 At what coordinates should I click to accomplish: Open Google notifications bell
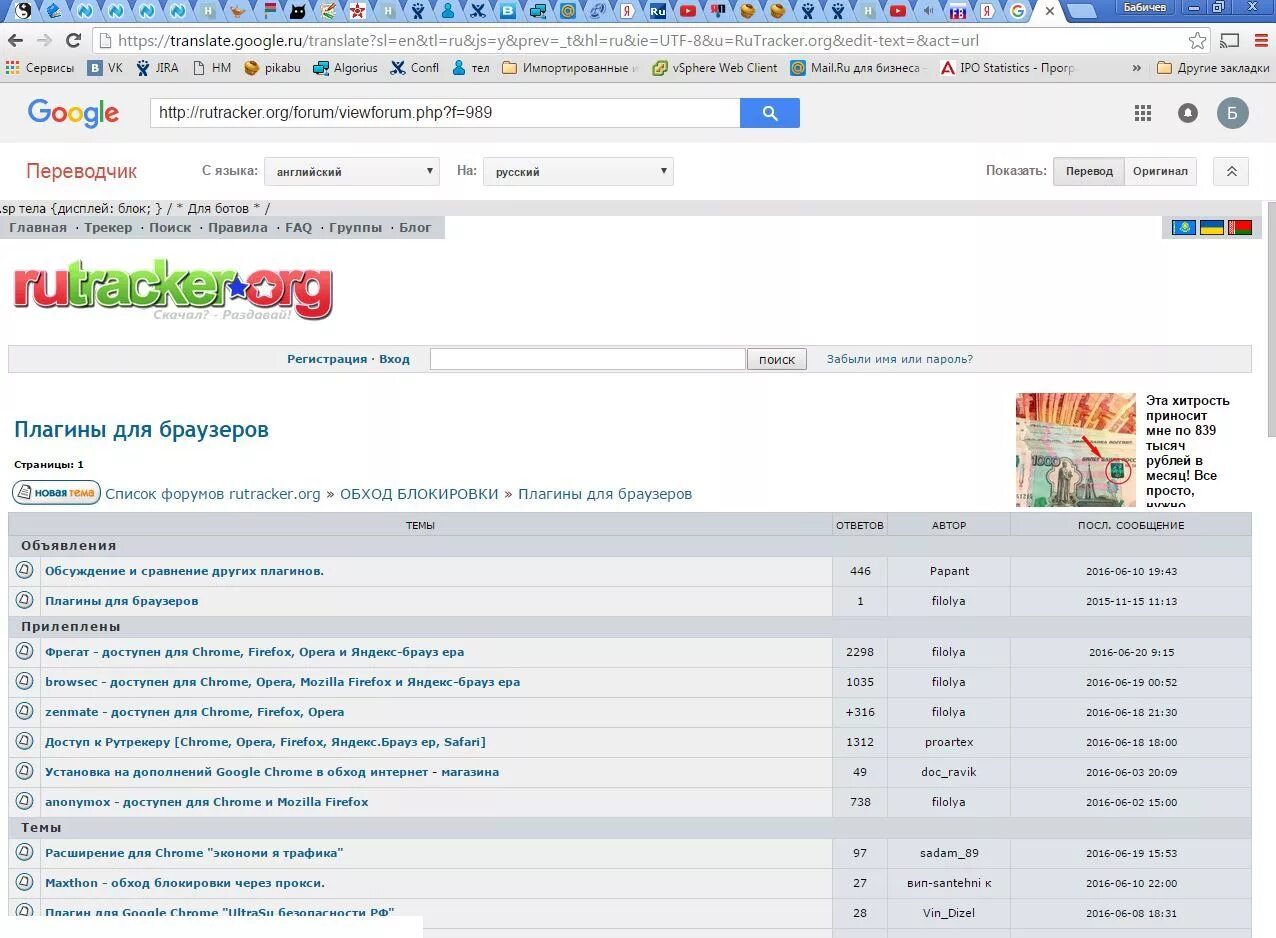tap(1188, 113)
